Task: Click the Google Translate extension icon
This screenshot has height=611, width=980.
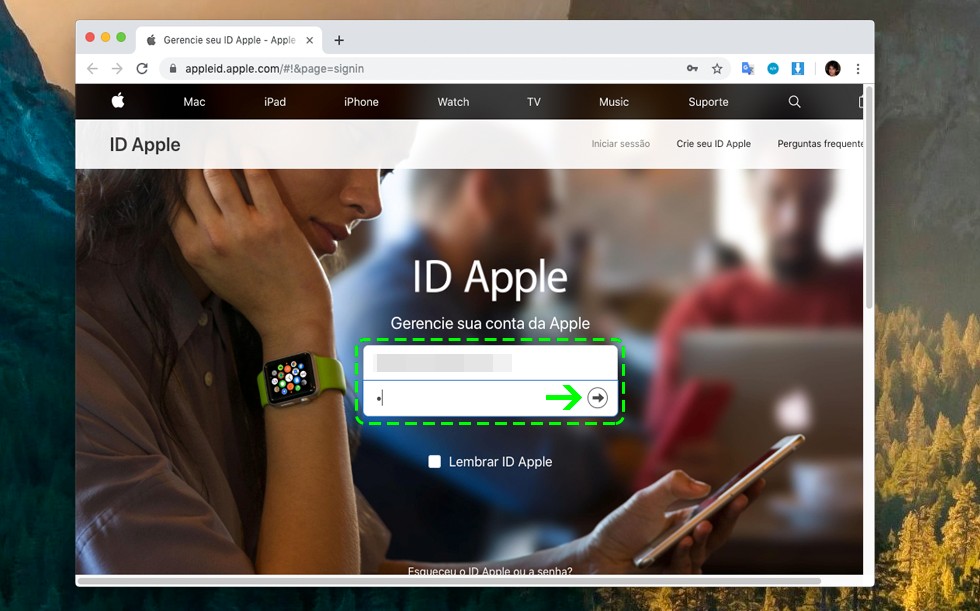Action: (x=747, y=69)
